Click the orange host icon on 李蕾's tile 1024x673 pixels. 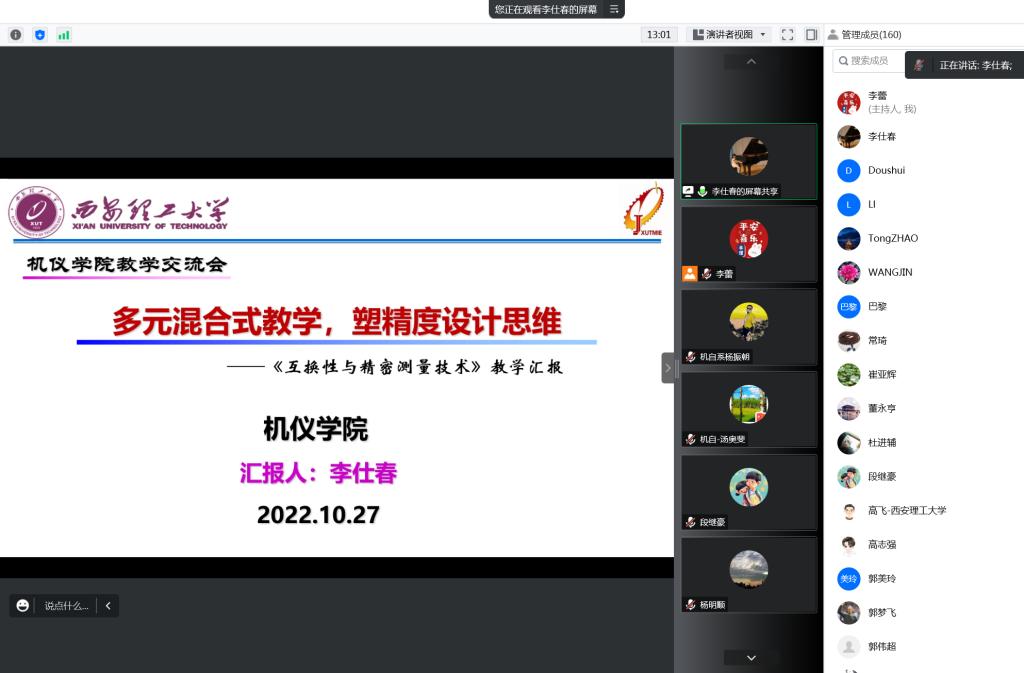point(689,274)
